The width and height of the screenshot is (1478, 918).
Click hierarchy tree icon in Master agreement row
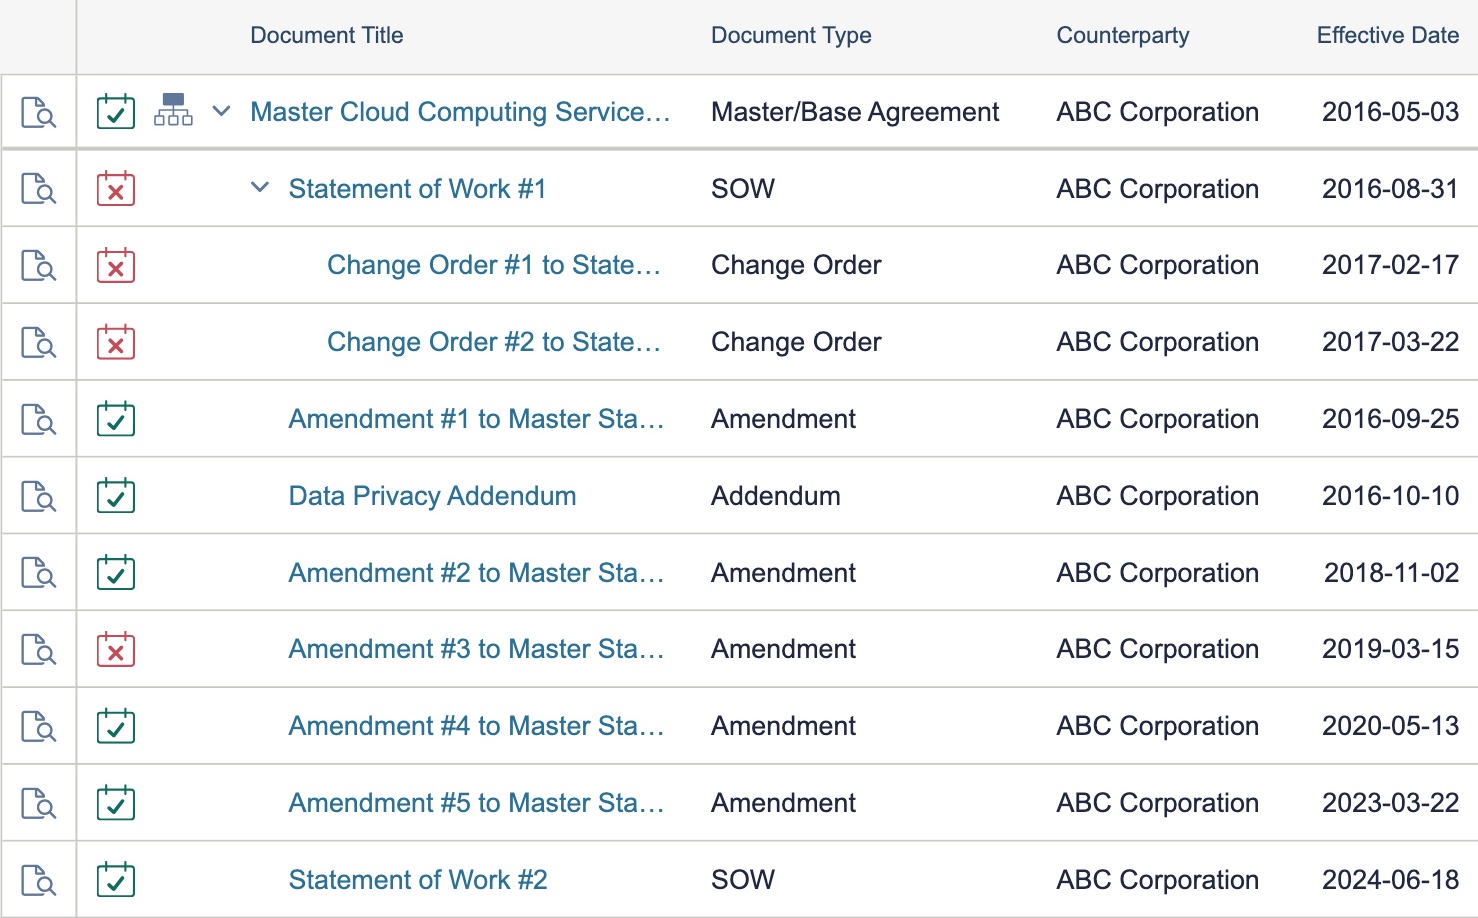point(173,110)
